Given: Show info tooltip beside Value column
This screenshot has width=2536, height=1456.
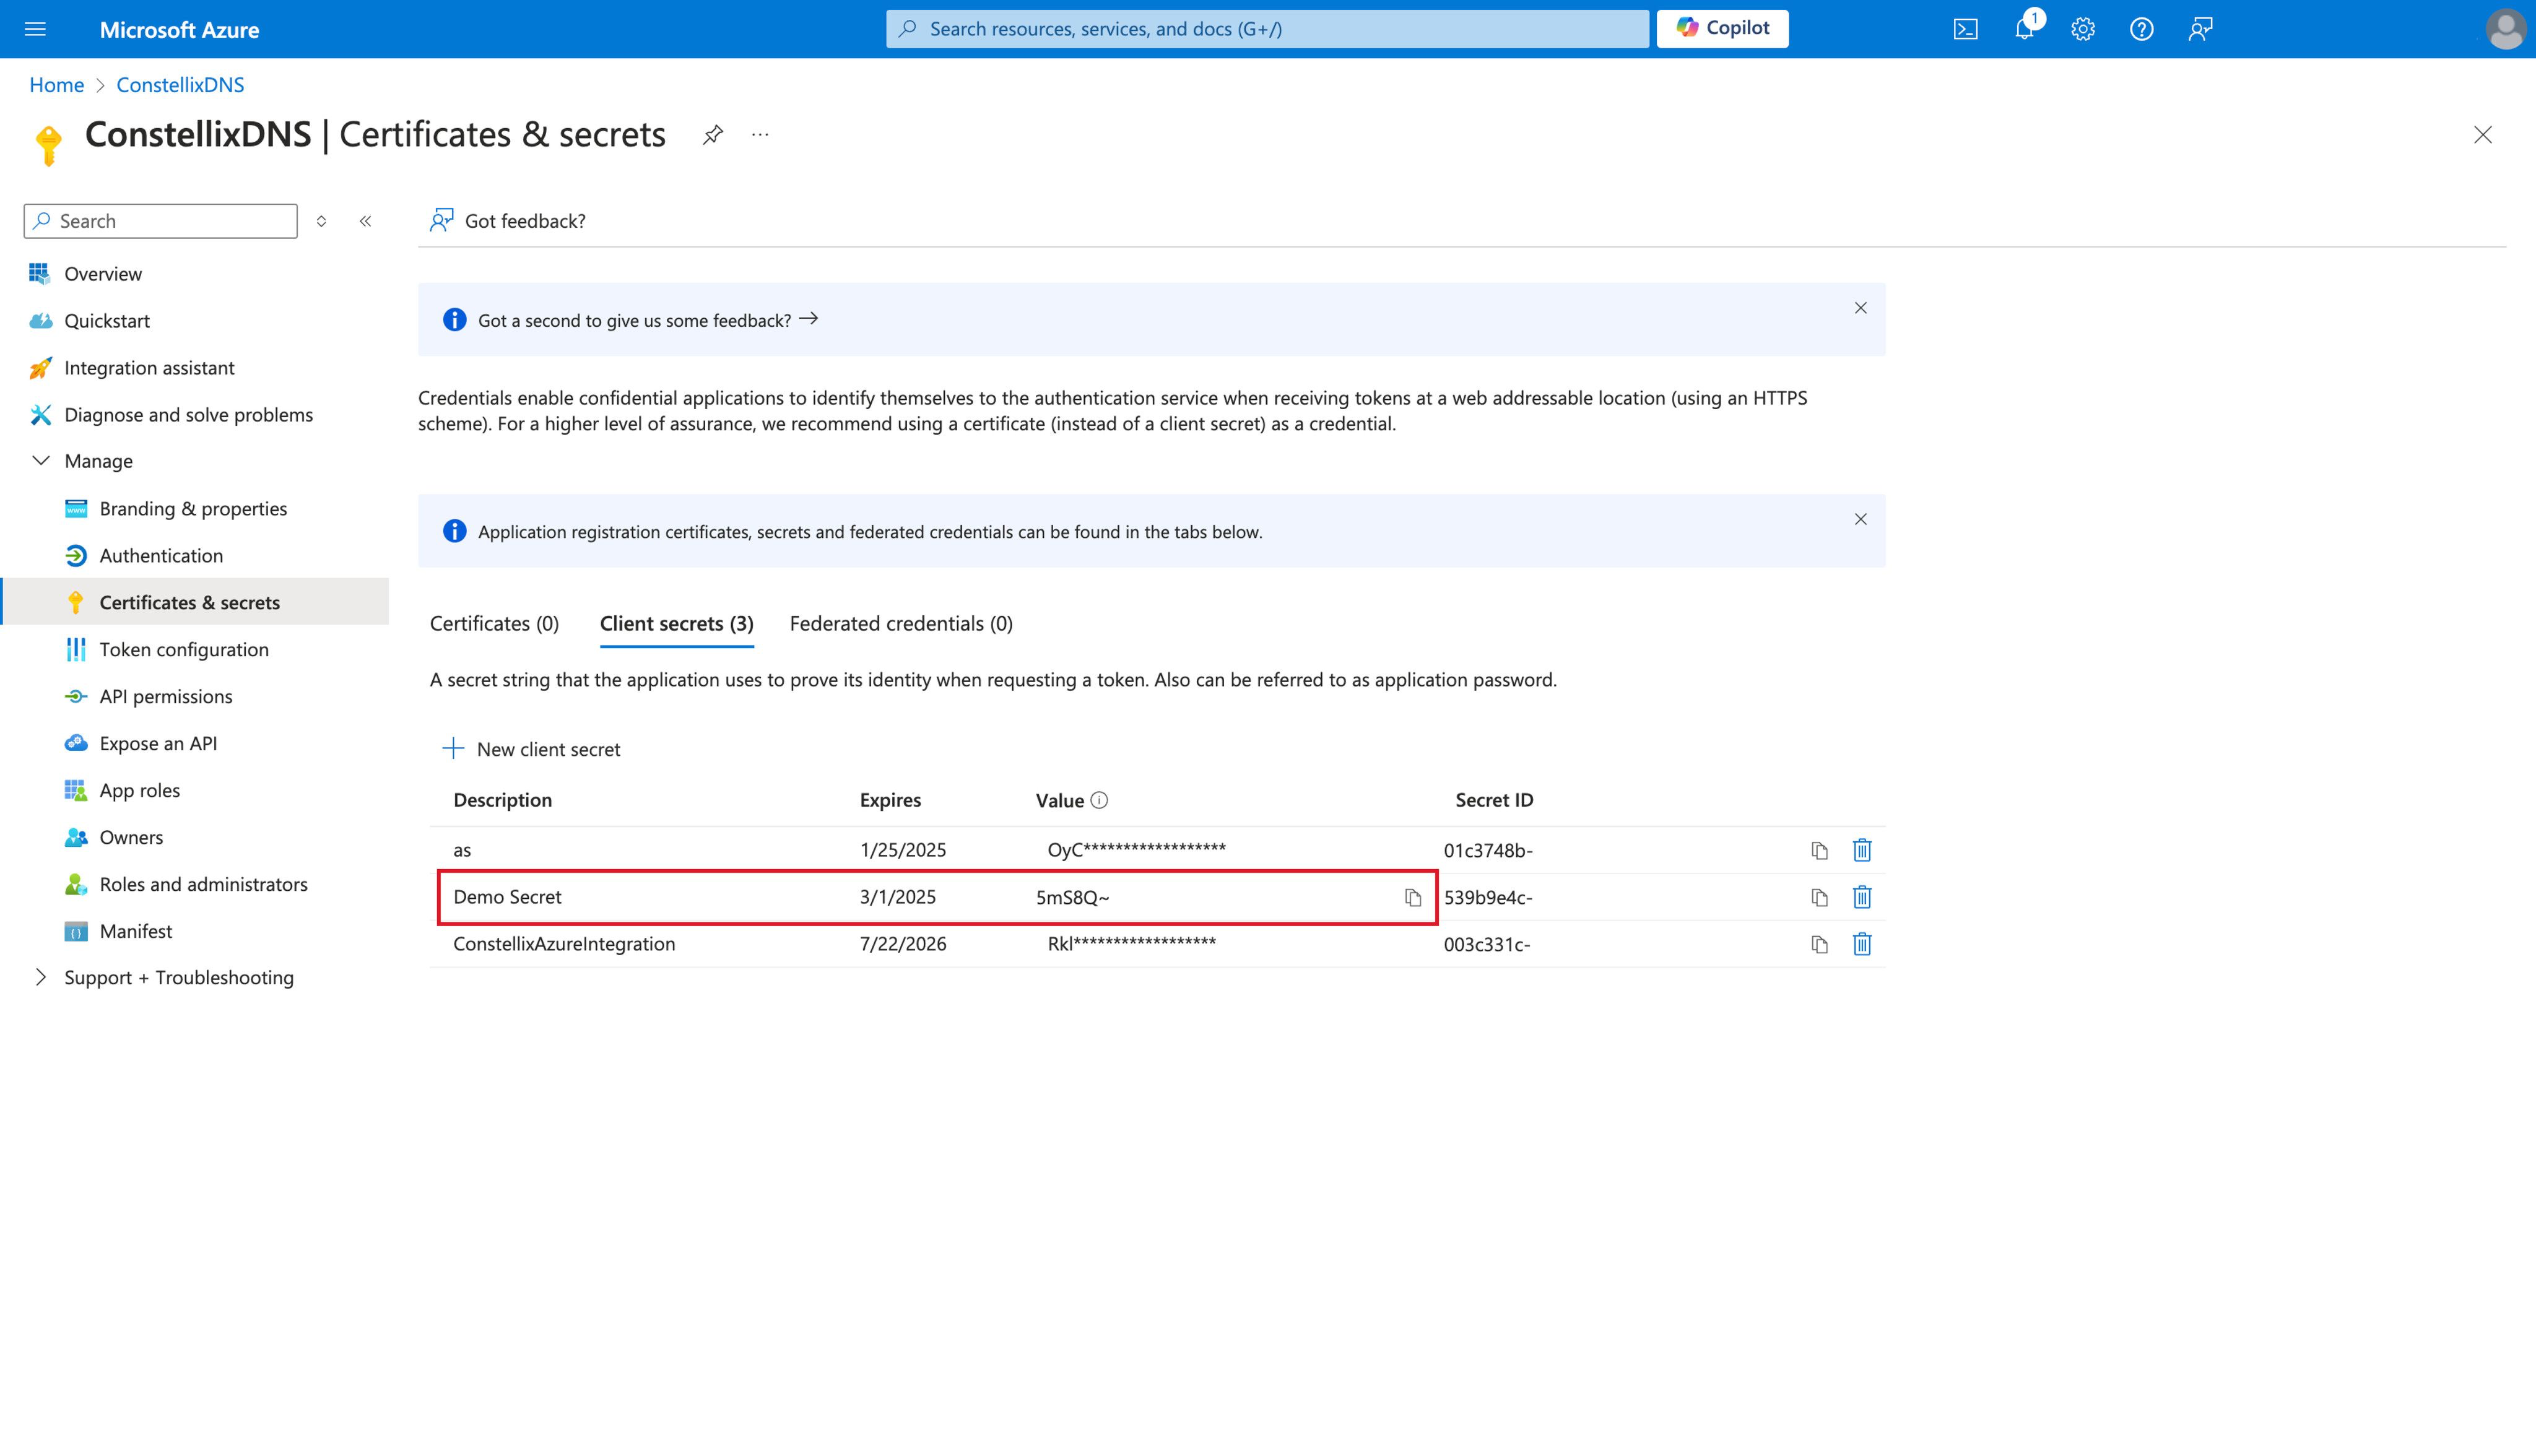Looking at the screenshot, I should 1099,800.
